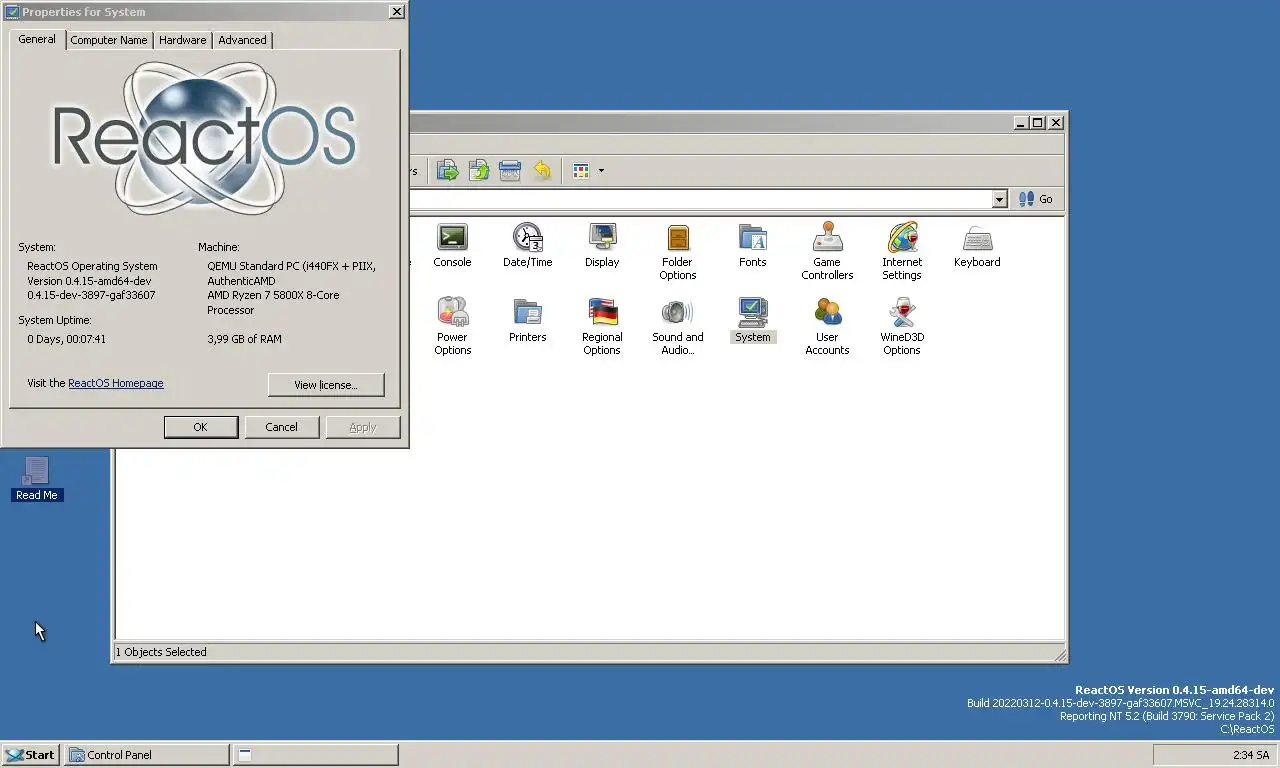Click 'ReactOS Operating System' text
The width and height of the screenshot is (1280, 768).
[92, 266]
